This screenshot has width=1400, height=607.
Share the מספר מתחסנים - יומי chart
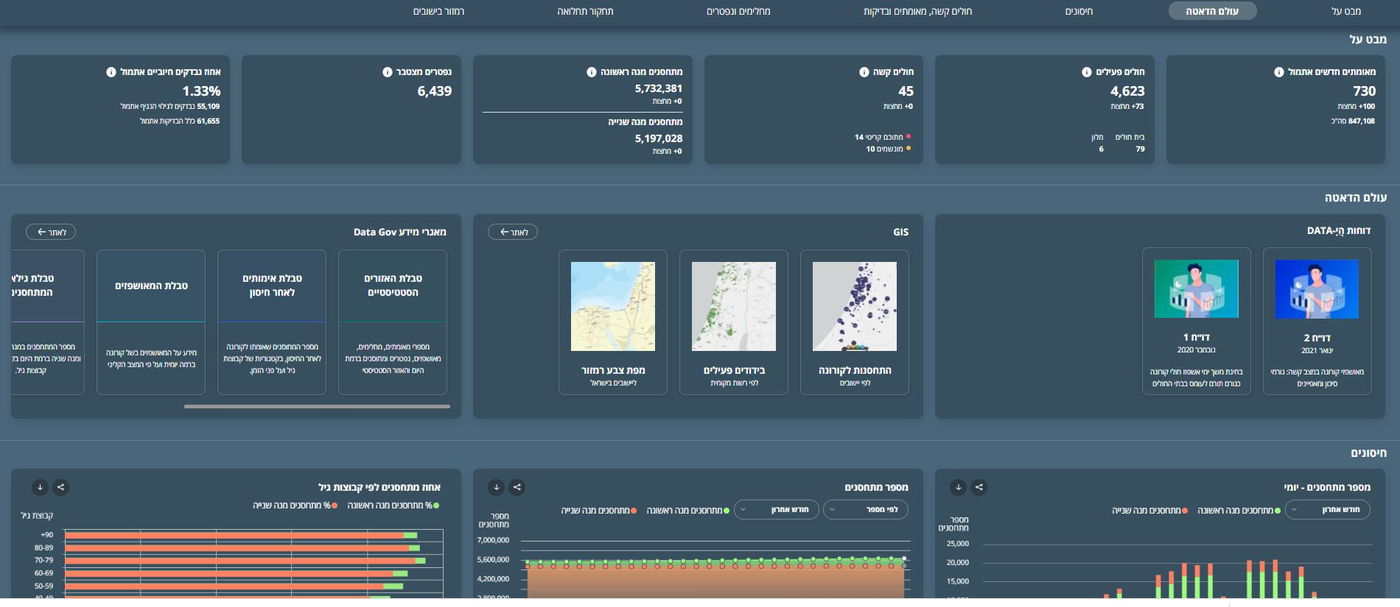coord(979,487)
